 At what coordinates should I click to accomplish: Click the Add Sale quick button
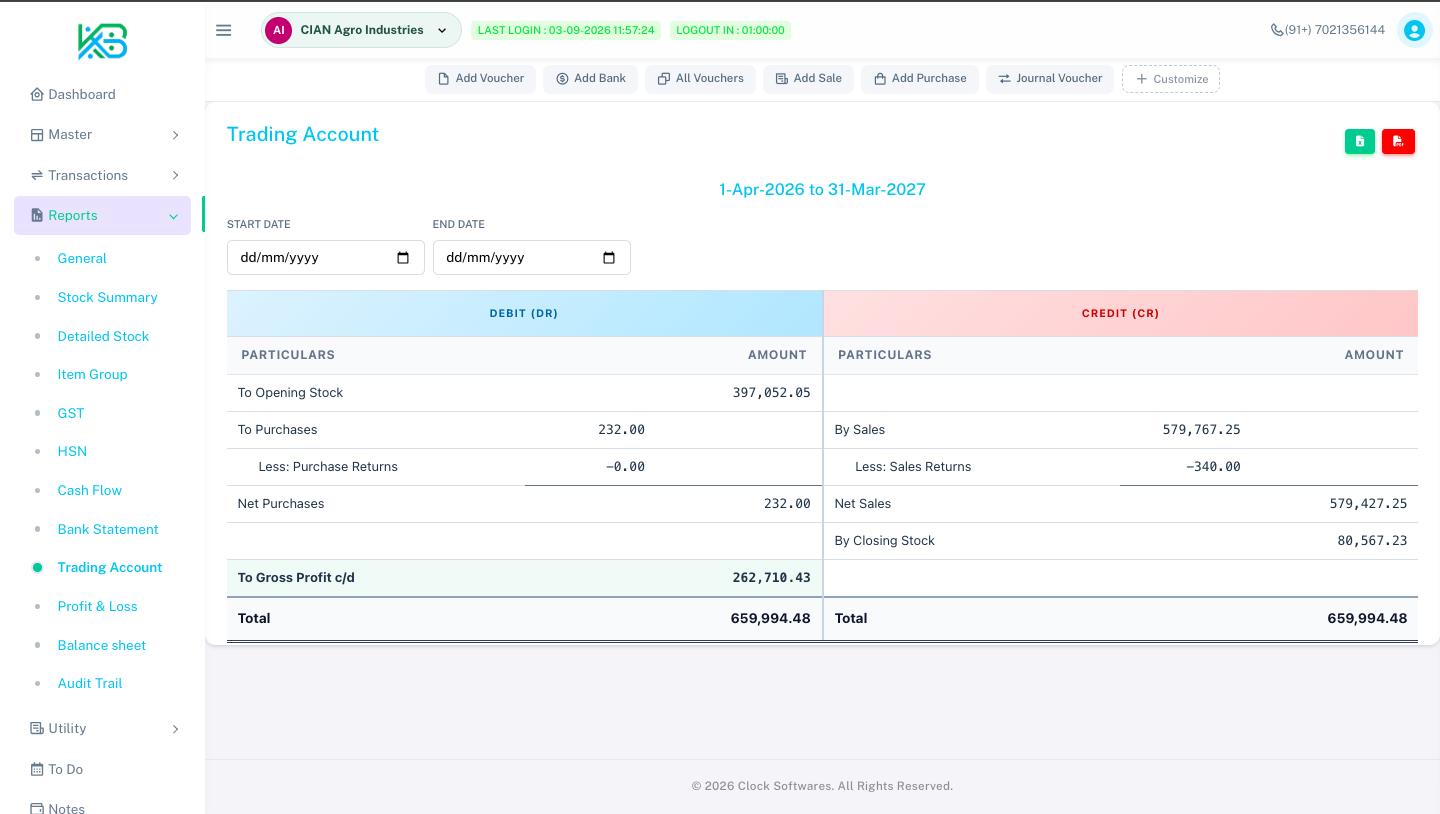[809, 79]
